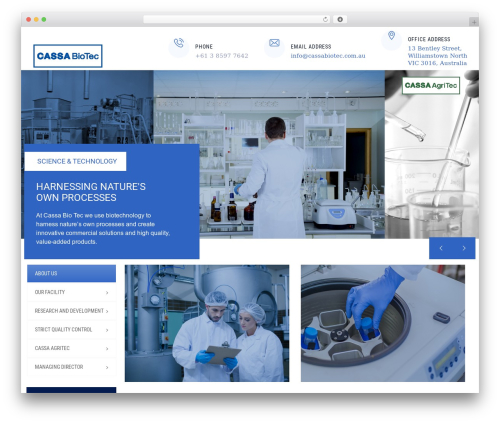The height and width of the screenshot is (423, 500).
Task: Open Research and Development menu item
Action: (x=71, y=311)
